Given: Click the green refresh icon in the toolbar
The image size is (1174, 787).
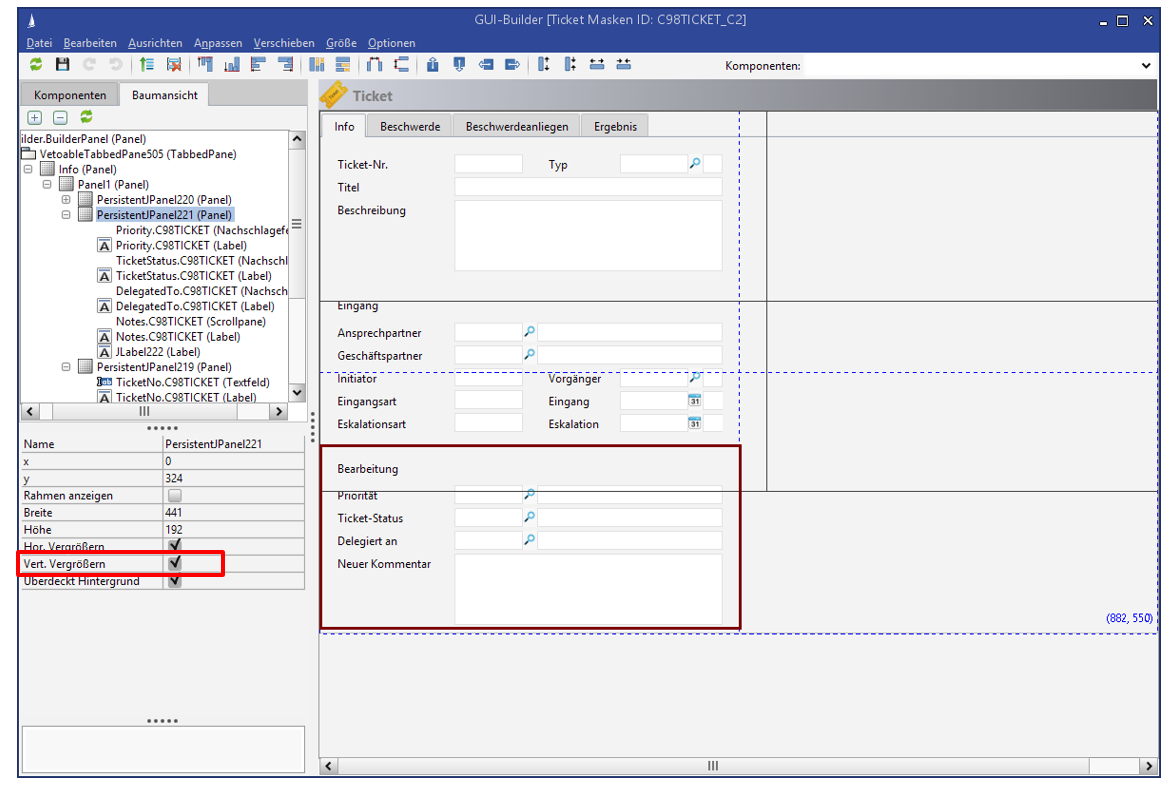Looking at the screenshot, I should pyautogui.click(x=36, y=65).
